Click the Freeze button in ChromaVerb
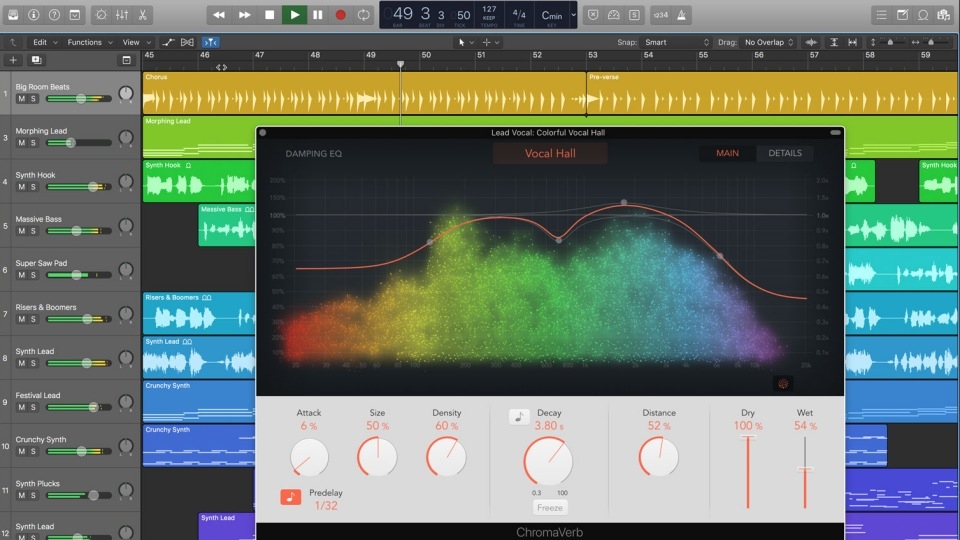960x540 pixels. point(550,508)
